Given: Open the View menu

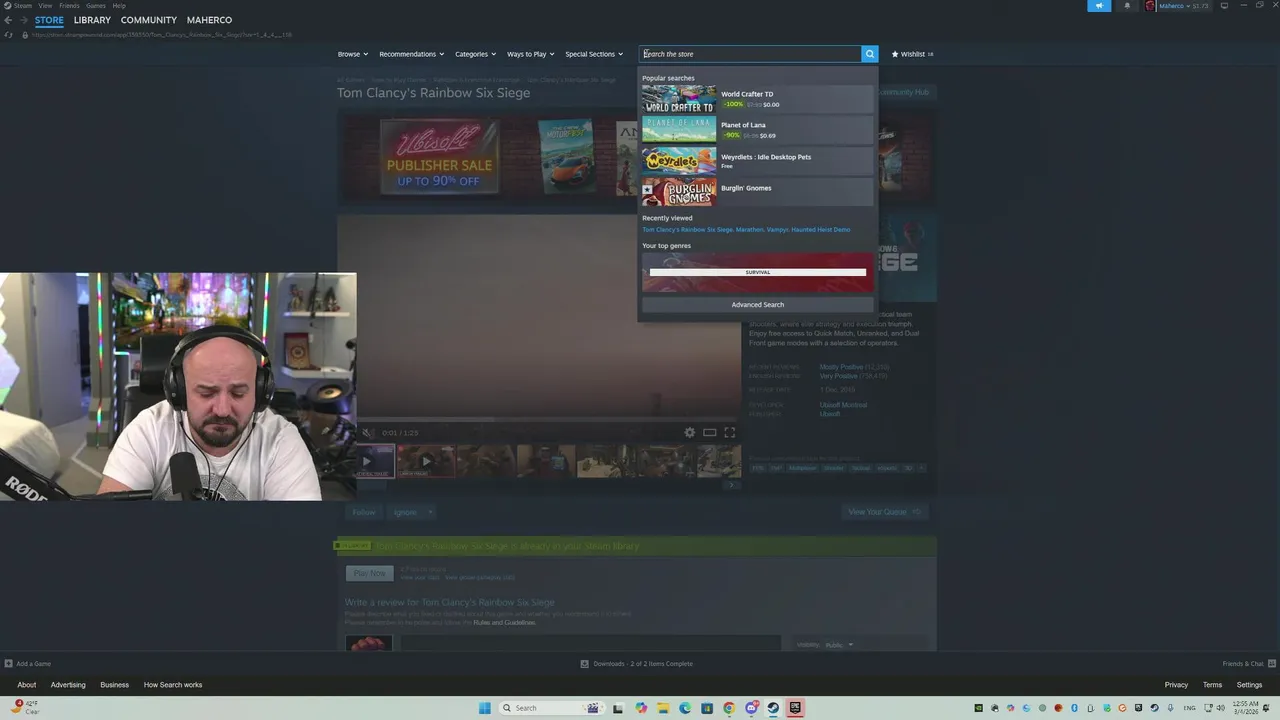Looking at the screenshot, I should pos(45,6).
